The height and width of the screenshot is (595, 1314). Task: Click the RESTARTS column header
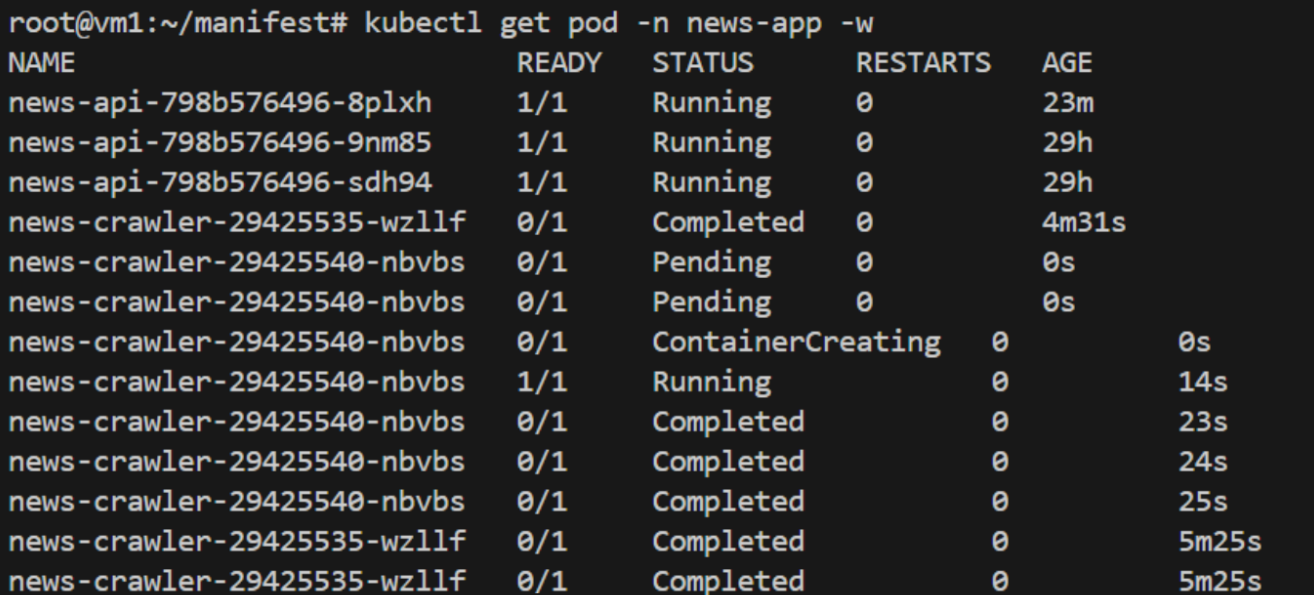tap(923, 63)
